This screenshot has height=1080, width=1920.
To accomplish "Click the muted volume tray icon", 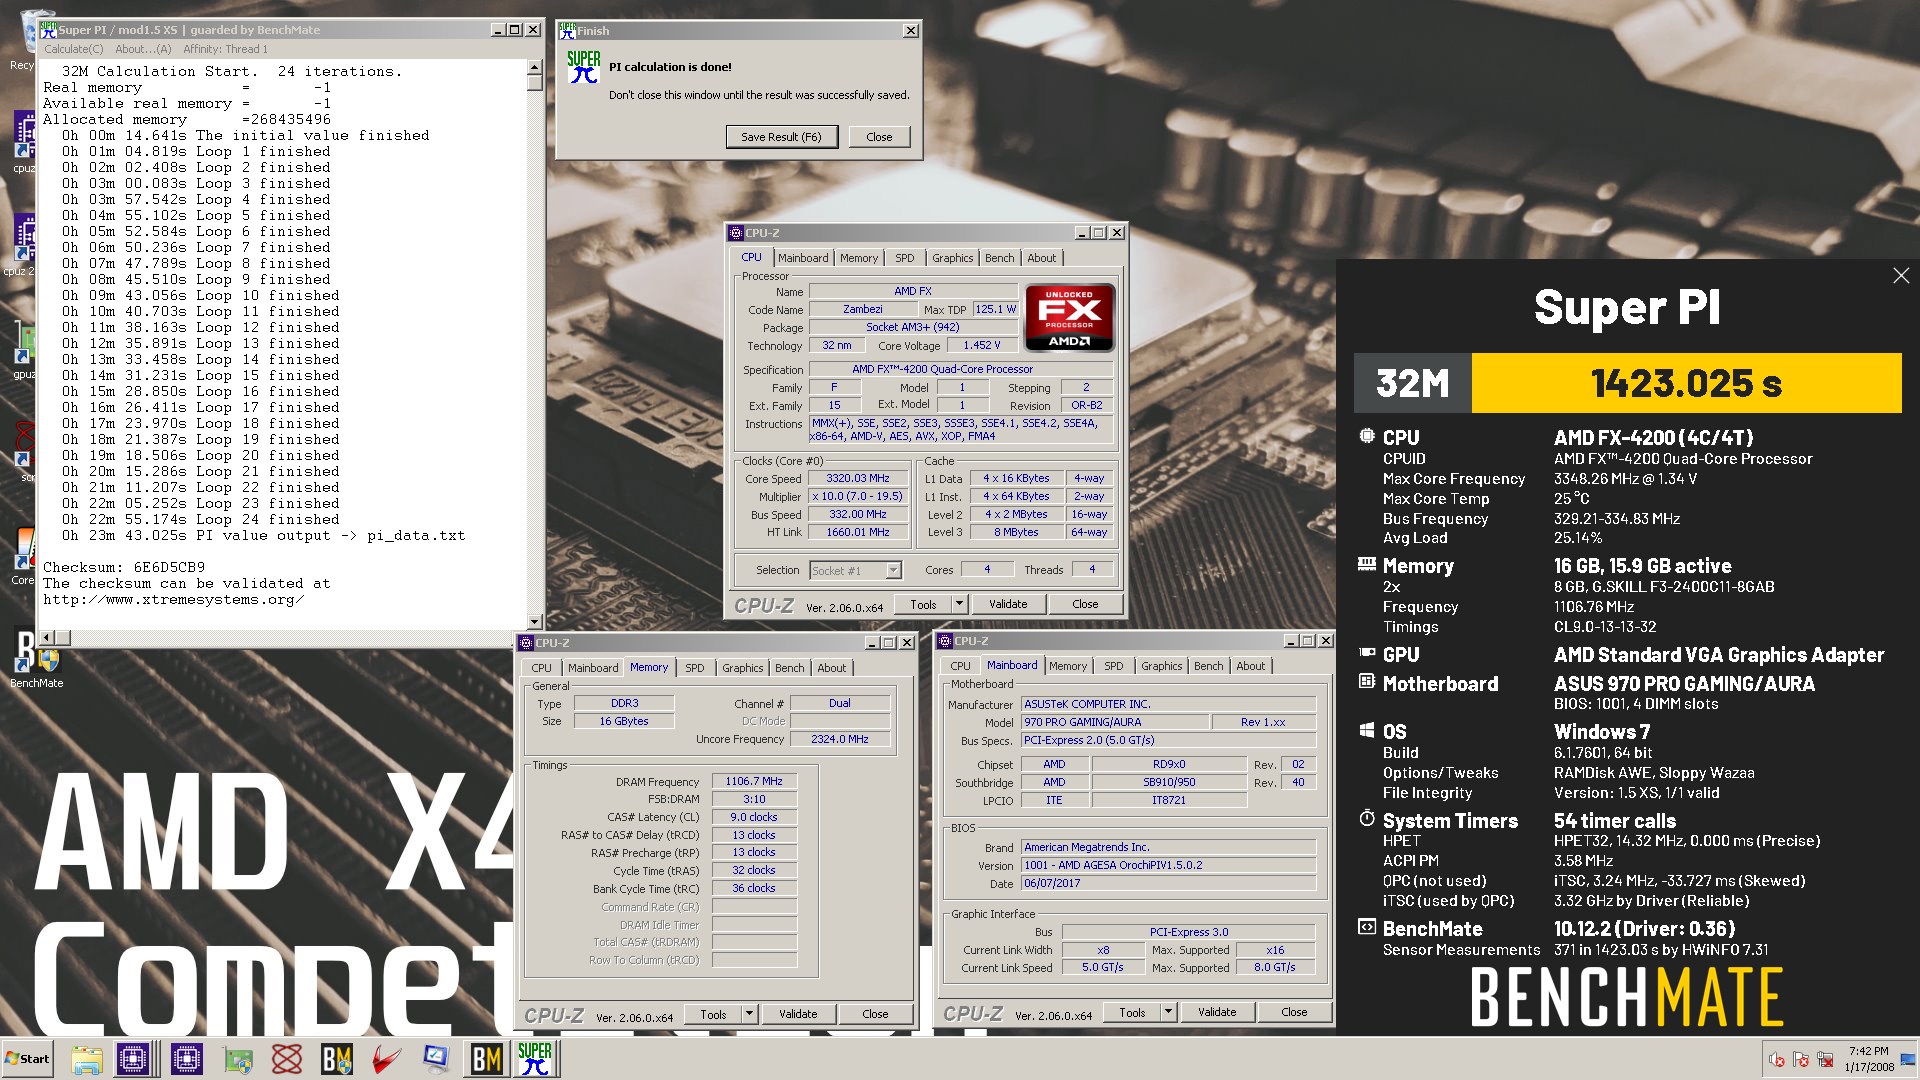I will (1777, 1059).
